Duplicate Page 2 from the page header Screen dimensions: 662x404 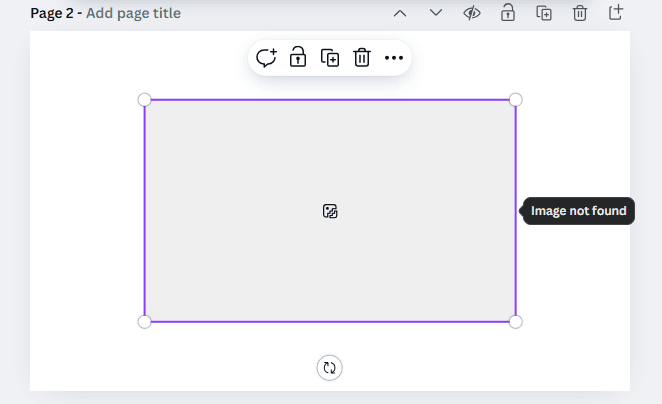click(544, 13)
